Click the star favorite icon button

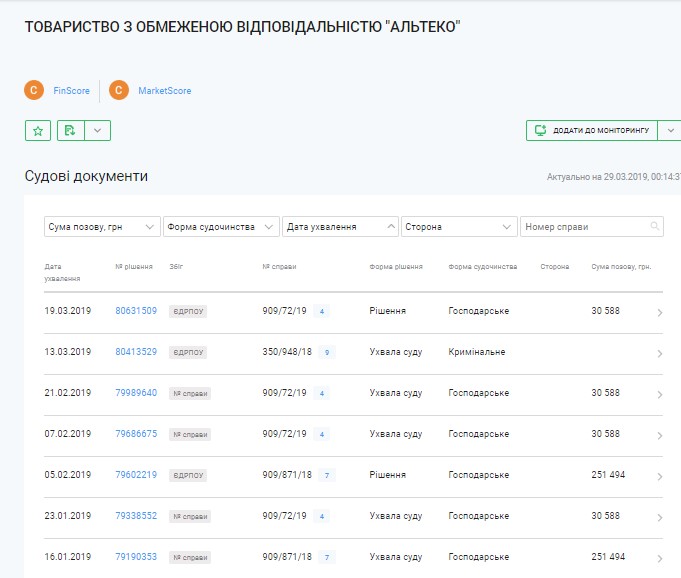click(x=37, y=130)
